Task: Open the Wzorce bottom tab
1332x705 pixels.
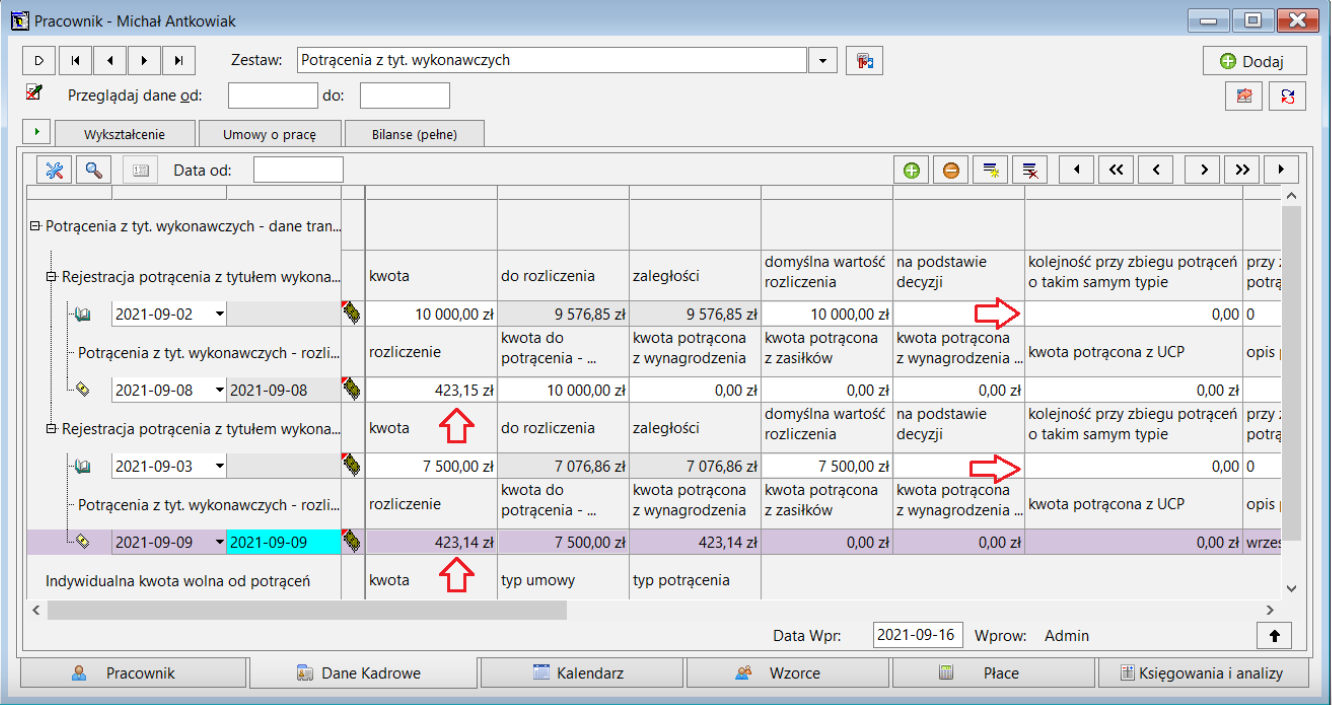Action: click(787, 673)
